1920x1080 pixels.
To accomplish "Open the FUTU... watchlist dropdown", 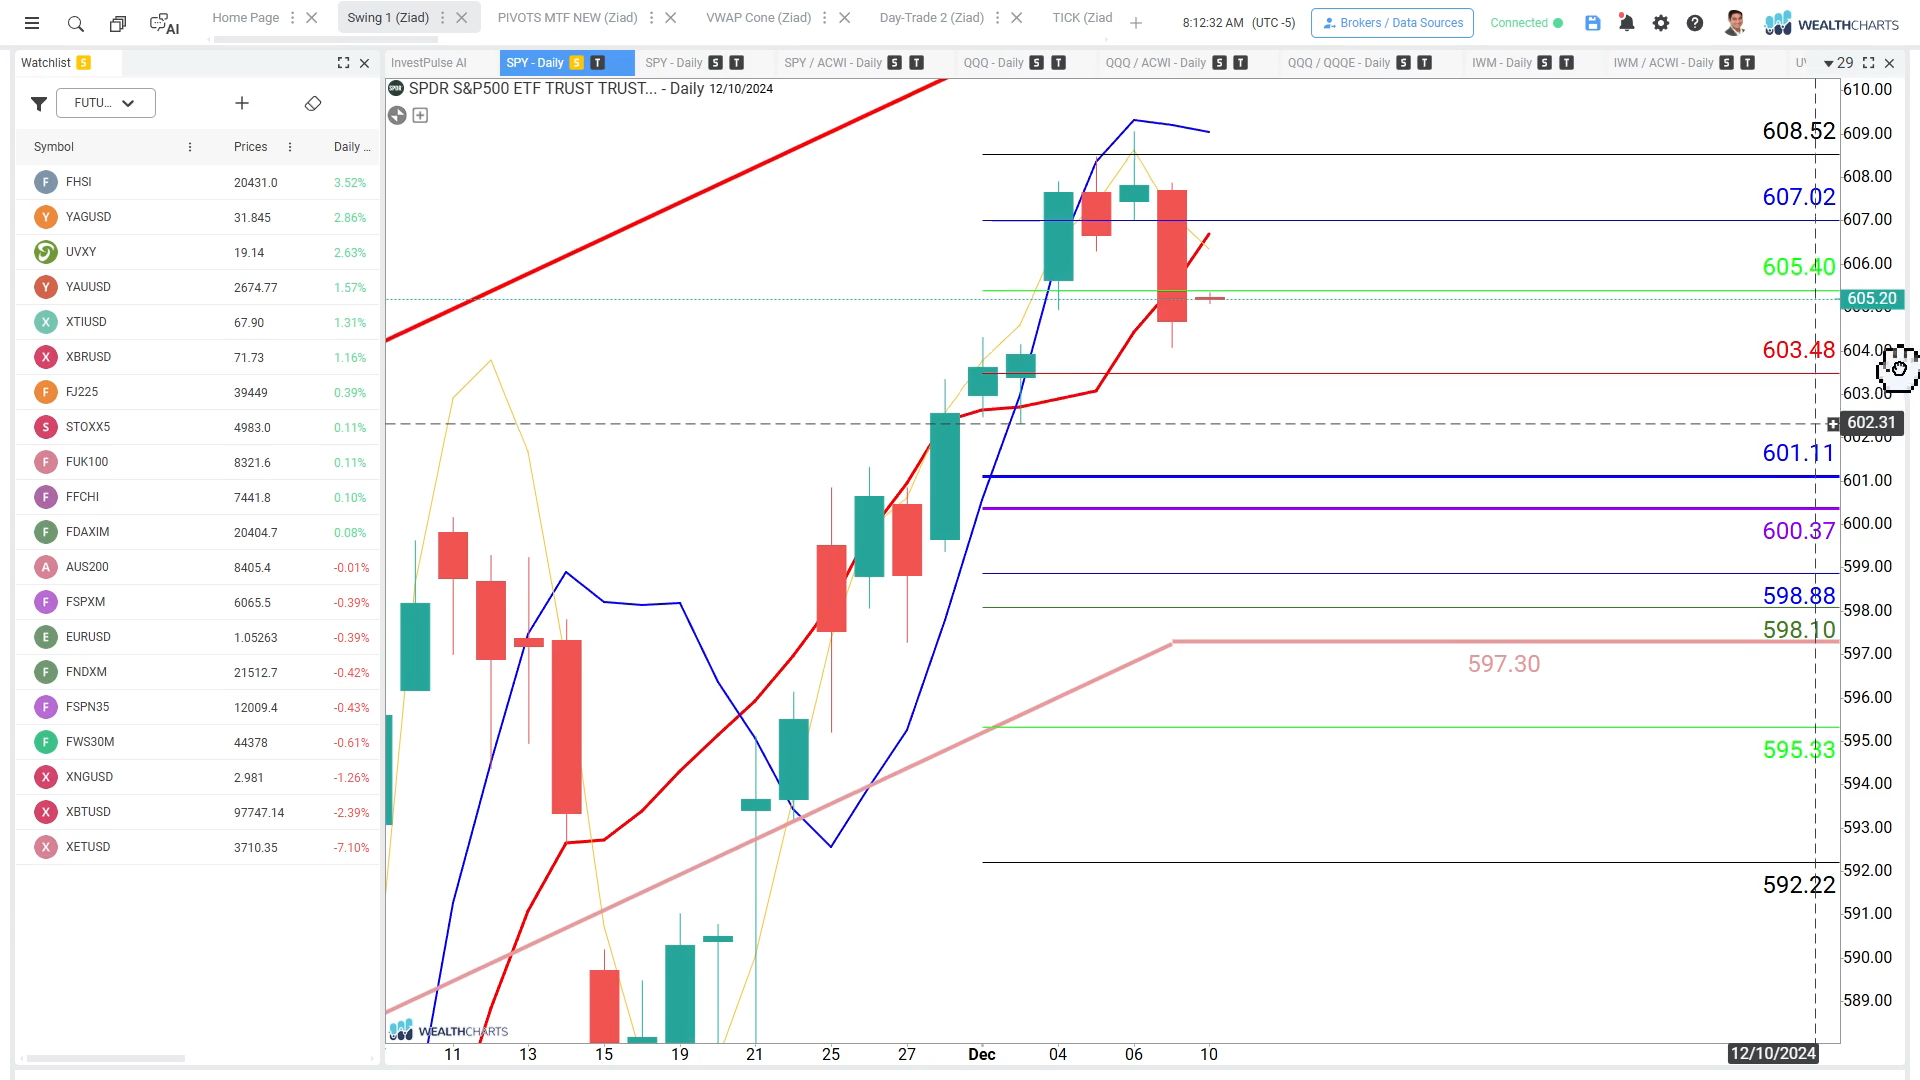I will pos(105,103).
